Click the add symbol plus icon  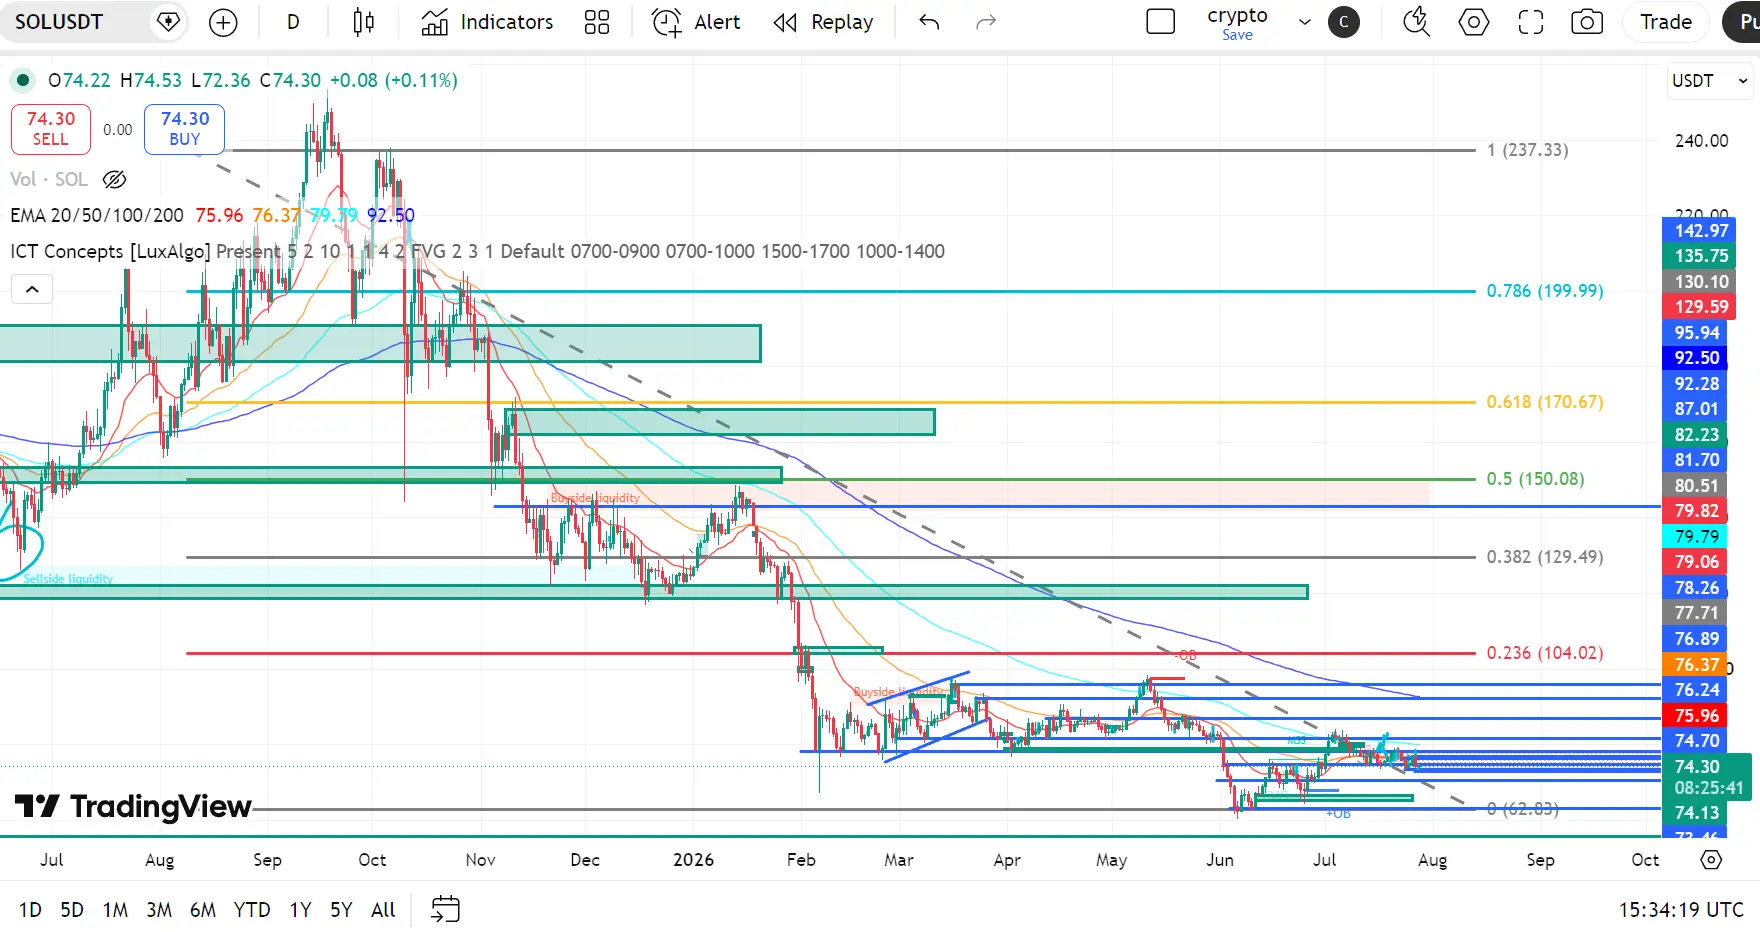coord(223,22)
